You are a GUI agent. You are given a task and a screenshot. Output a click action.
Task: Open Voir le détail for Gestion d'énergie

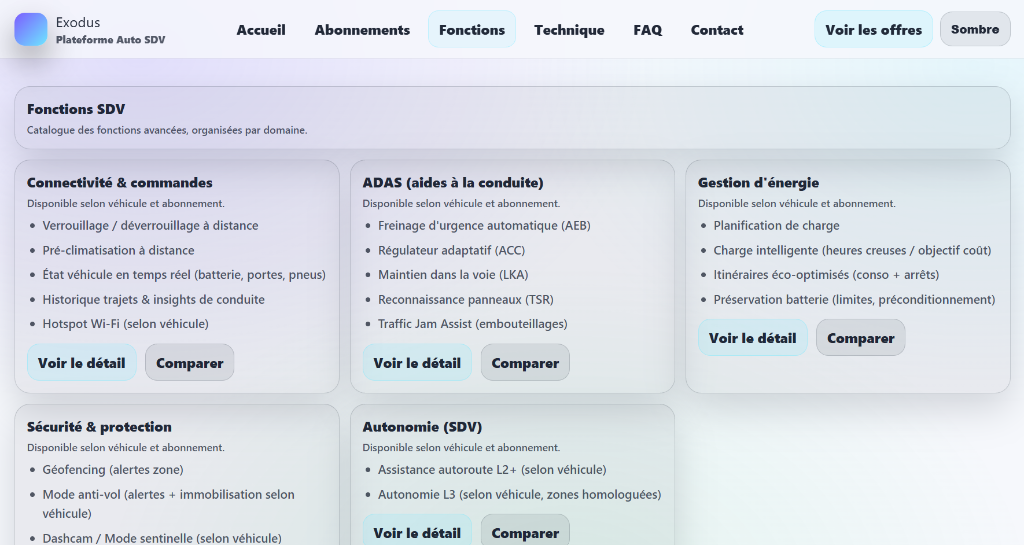click(x=752, y=338)
